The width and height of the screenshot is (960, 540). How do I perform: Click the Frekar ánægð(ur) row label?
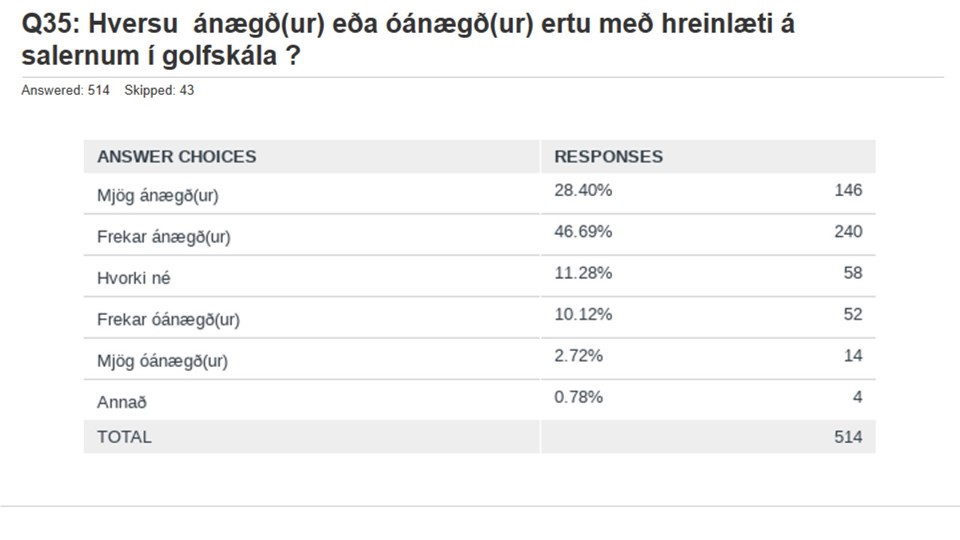pos(163,237)
